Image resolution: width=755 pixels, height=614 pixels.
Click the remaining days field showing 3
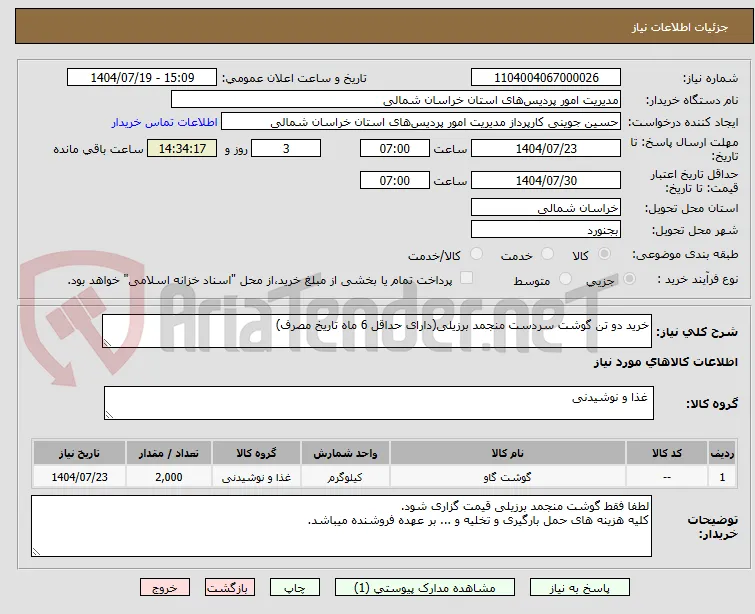click(286, 148)
